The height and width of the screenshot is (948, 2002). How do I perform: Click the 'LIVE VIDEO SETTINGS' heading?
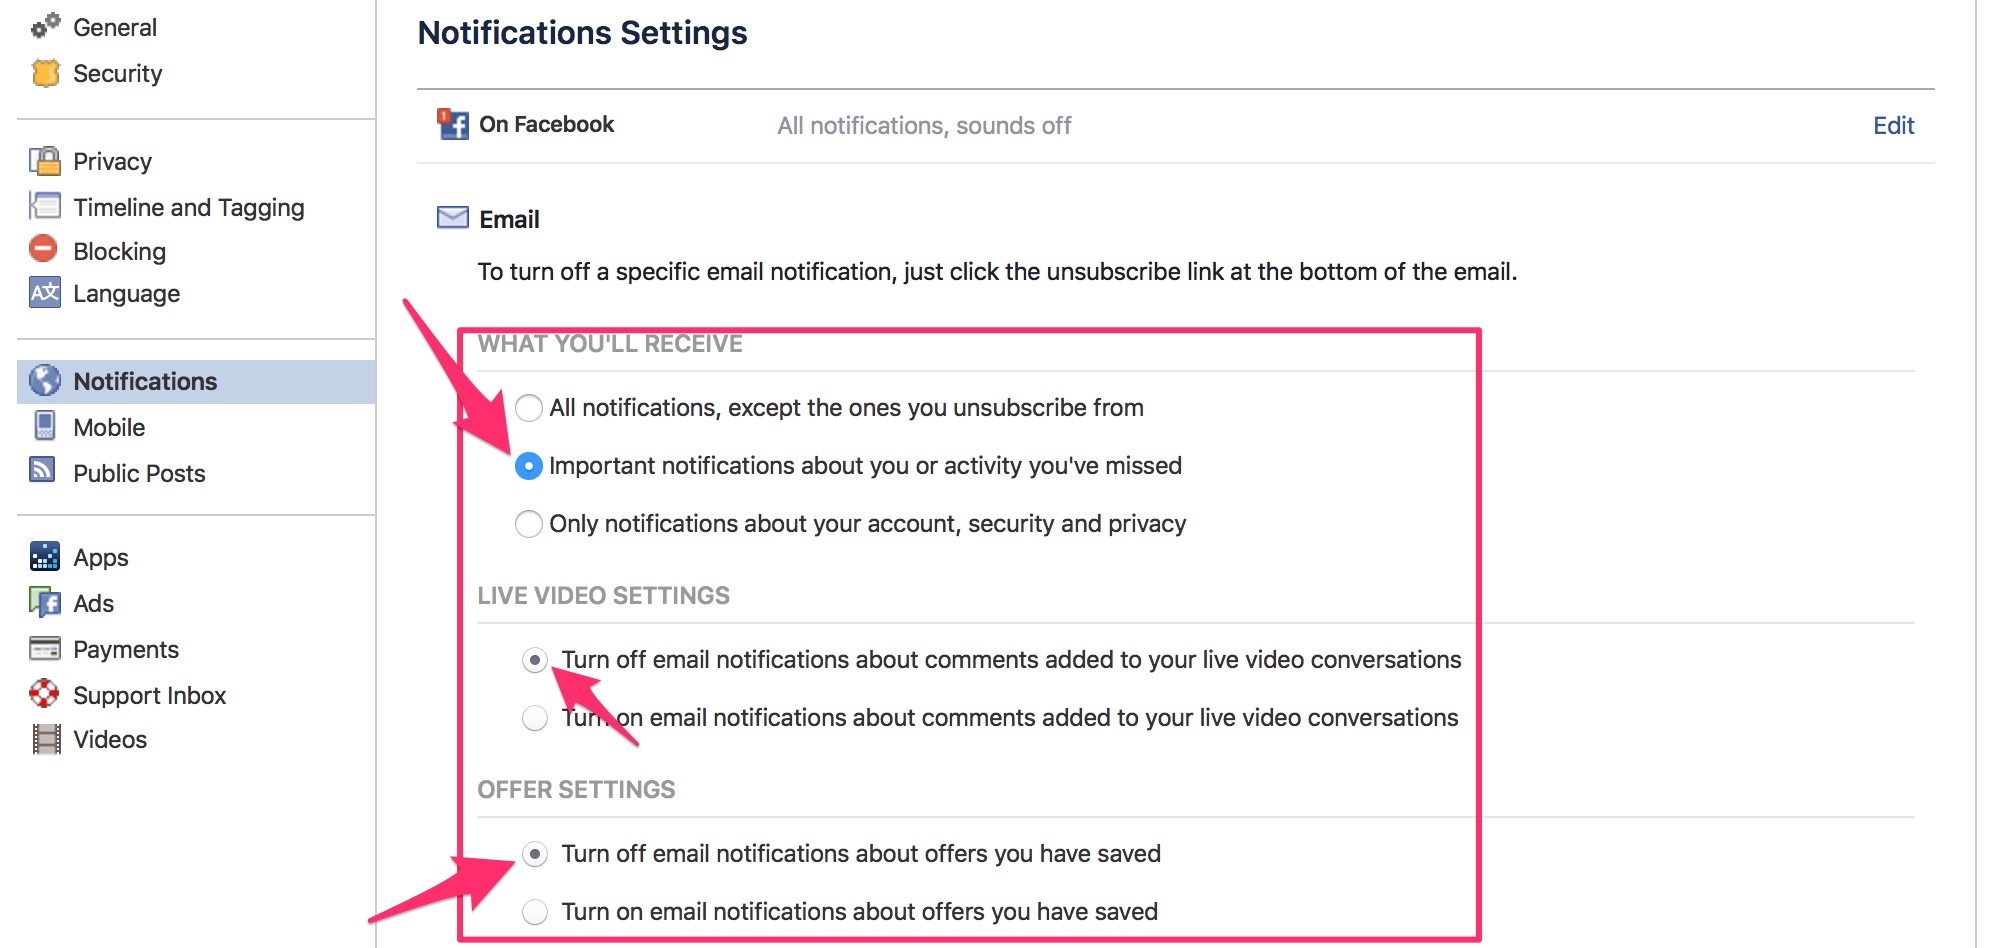[603, 595]
